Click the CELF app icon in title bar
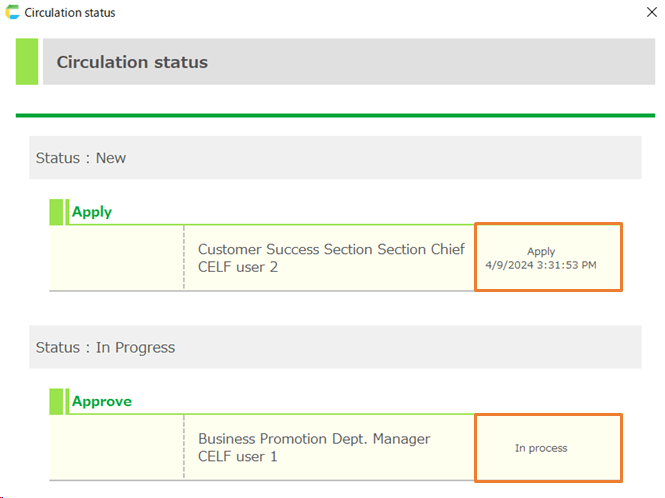Screen dimensions: 665x498 tap(12, 13)
